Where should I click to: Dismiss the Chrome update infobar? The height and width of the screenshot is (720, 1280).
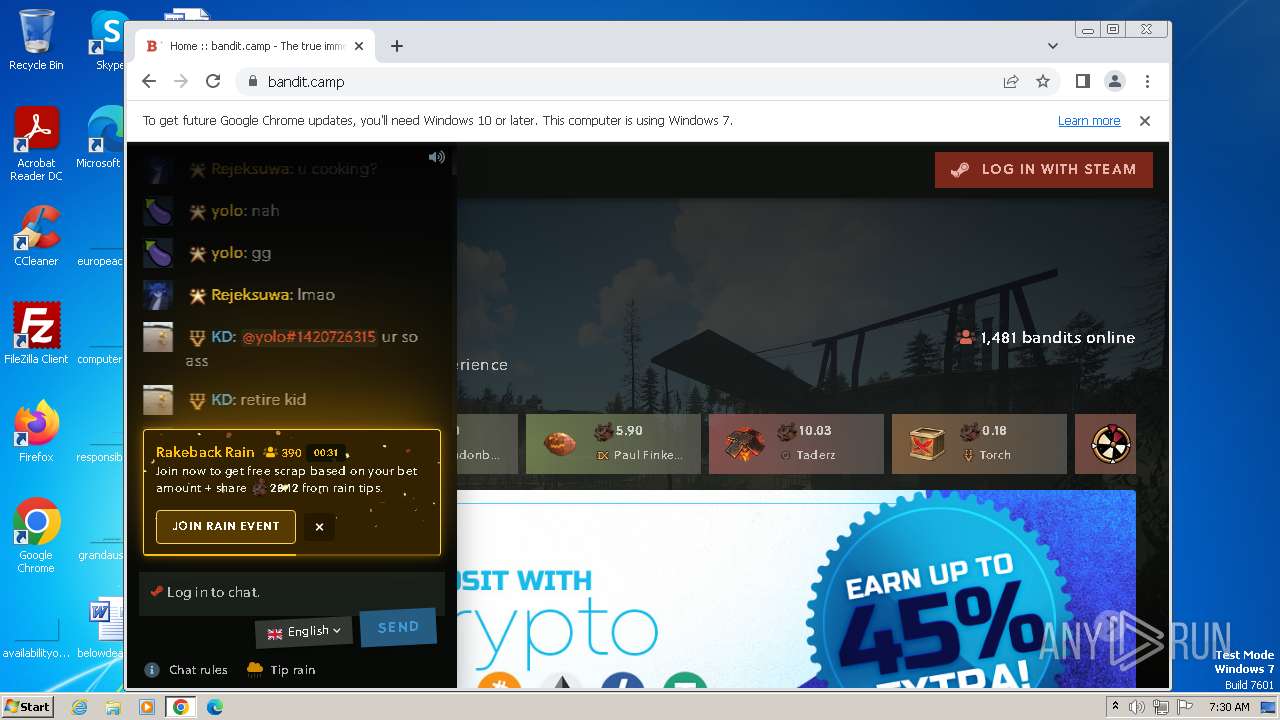1145,121
